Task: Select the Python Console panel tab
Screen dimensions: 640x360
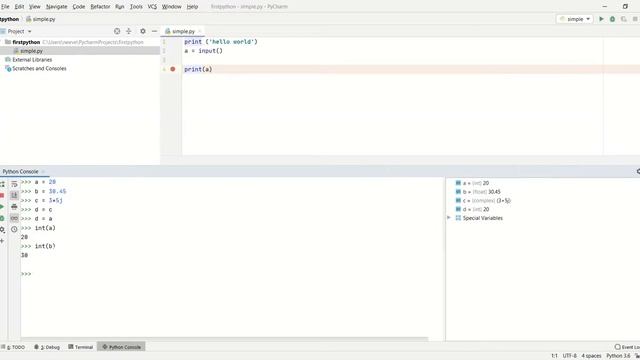Action: [x=20, y=171]
